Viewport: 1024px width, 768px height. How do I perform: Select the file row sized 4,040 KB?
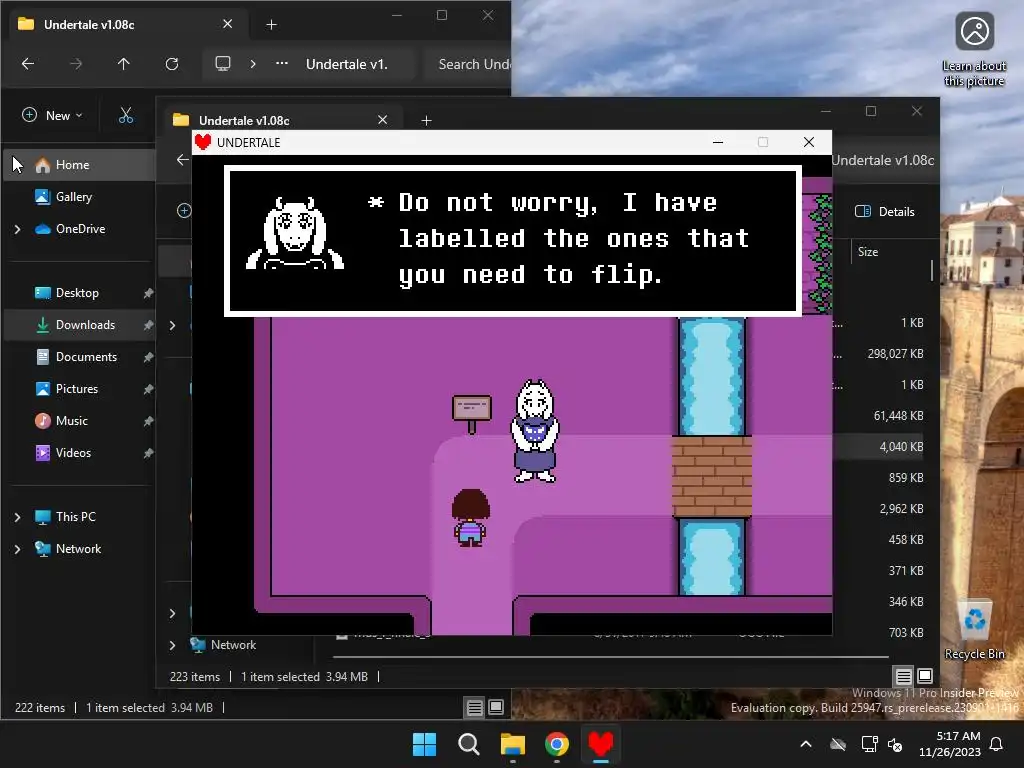pyautogui.click(x=880, y=447)
